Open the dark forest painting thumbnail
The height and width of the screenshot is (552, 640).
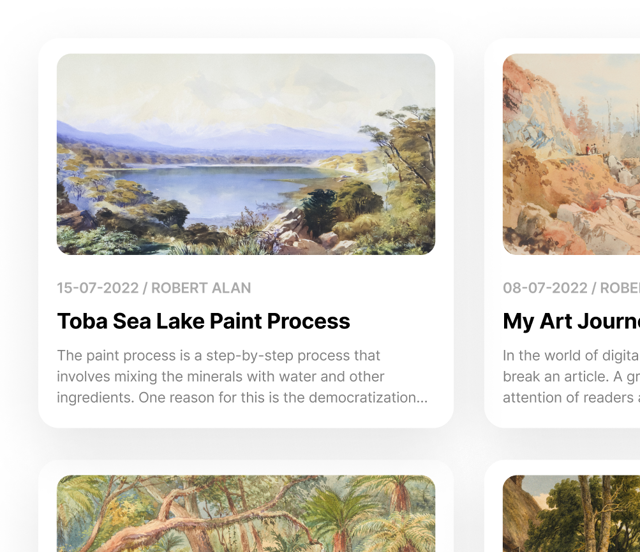coord(571,513)
